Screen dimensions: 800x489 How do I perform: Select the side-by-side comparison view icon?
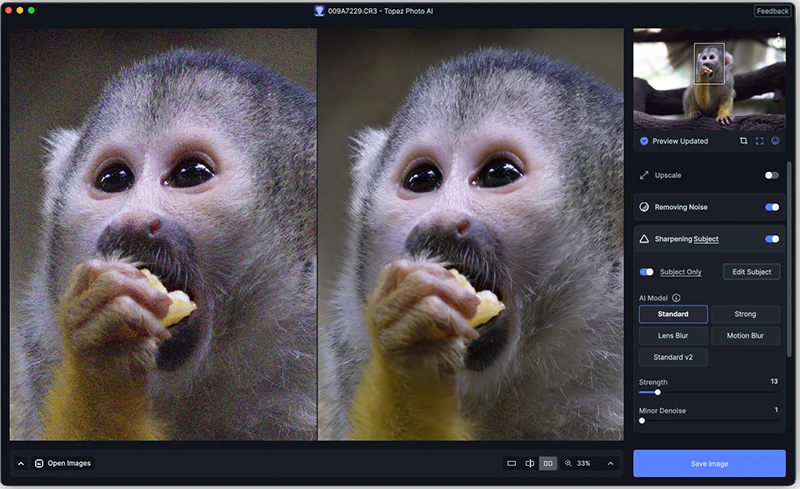tap(548, 463)
